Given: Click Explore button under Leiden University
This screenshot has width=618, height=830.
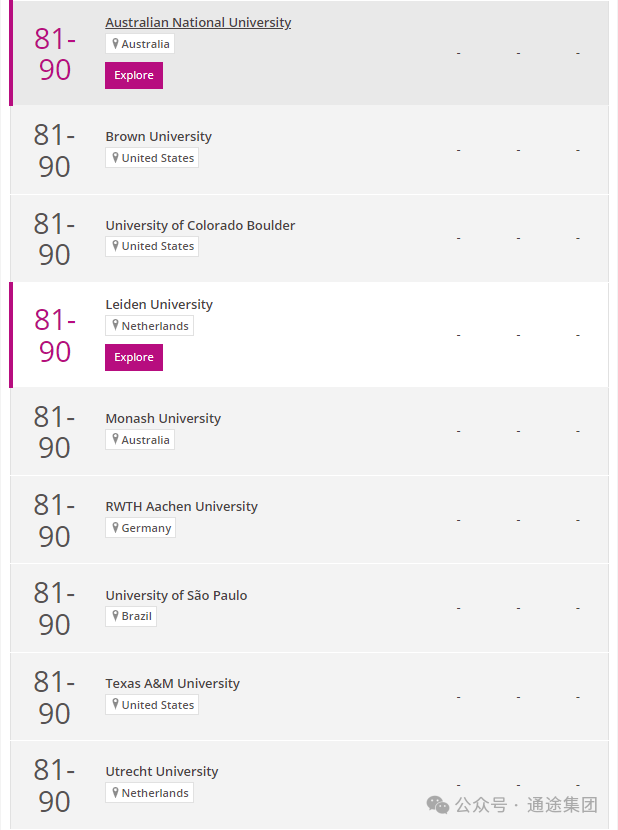Looking at the screenshot, I should click(134, 357).
